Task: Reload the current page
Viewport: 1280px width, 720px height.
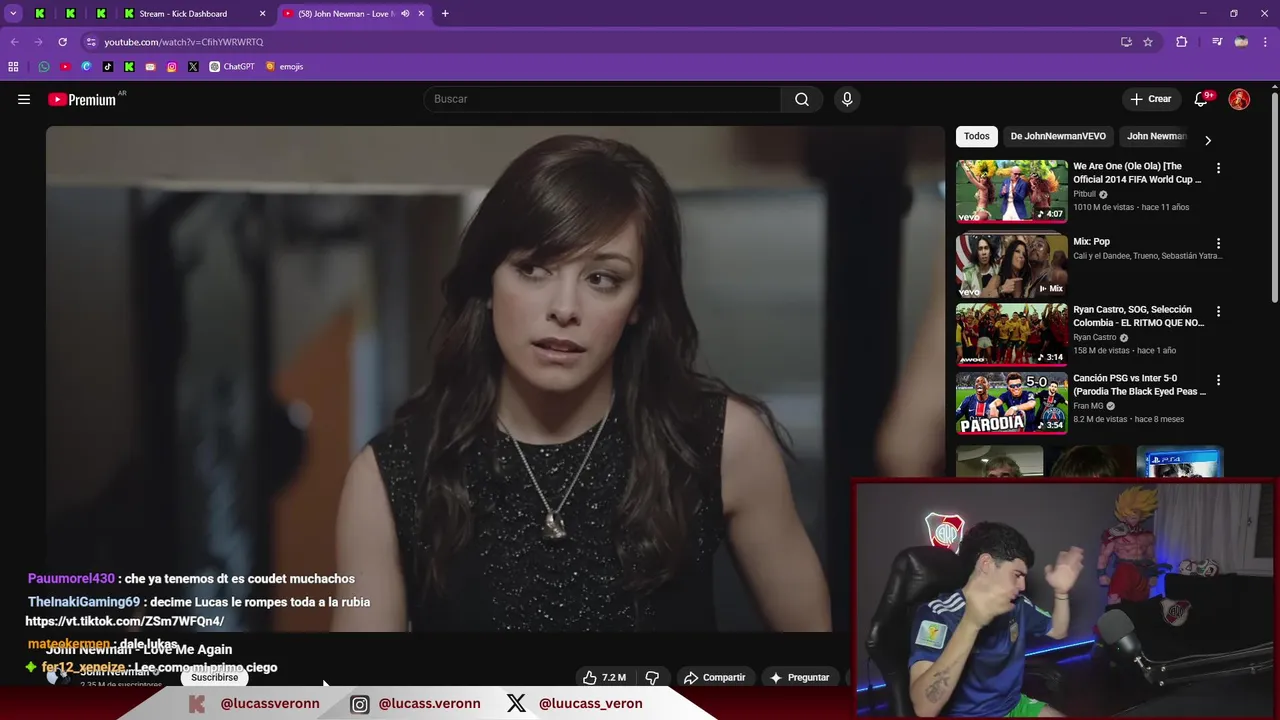Action: (x=62, y=42)
